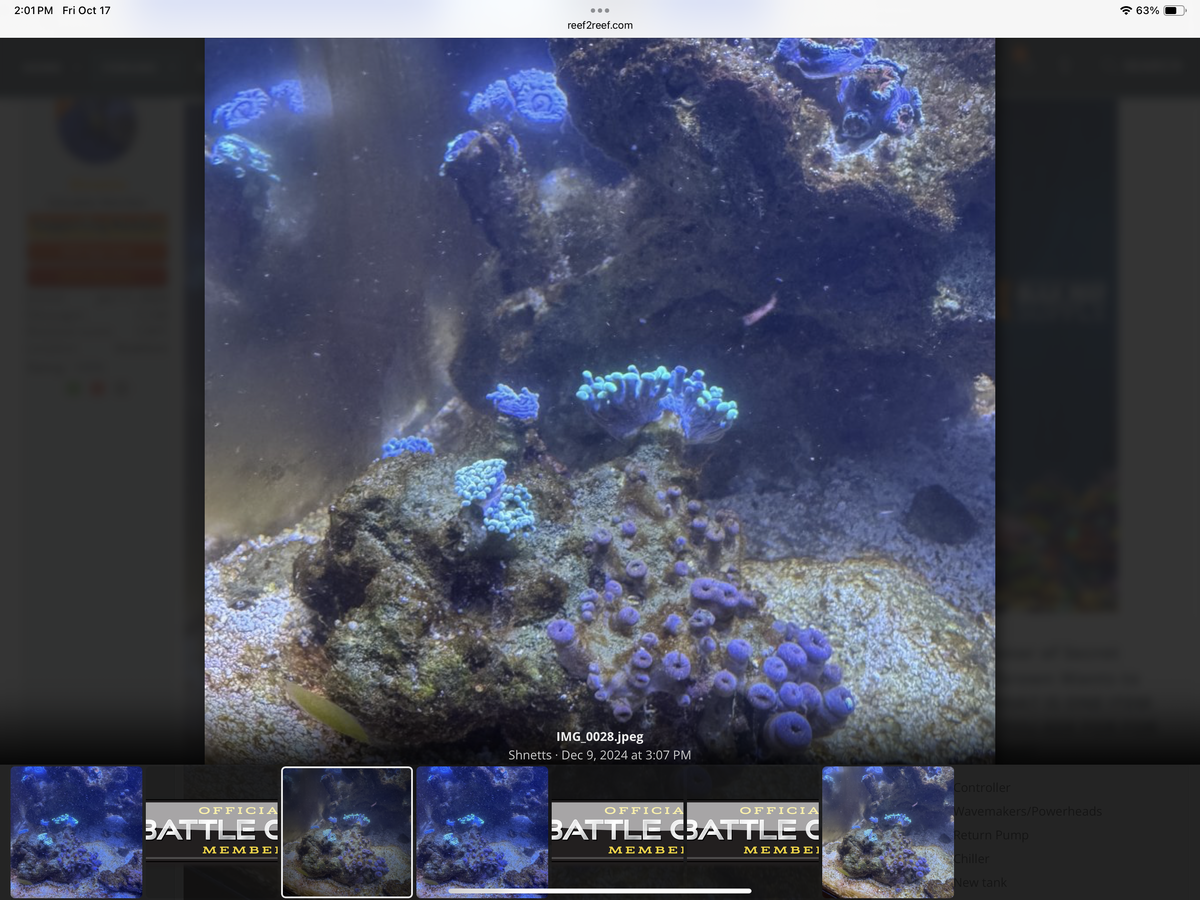Tap the 'Fri Oct 17' date text
1200x900 pixels.
87,10
